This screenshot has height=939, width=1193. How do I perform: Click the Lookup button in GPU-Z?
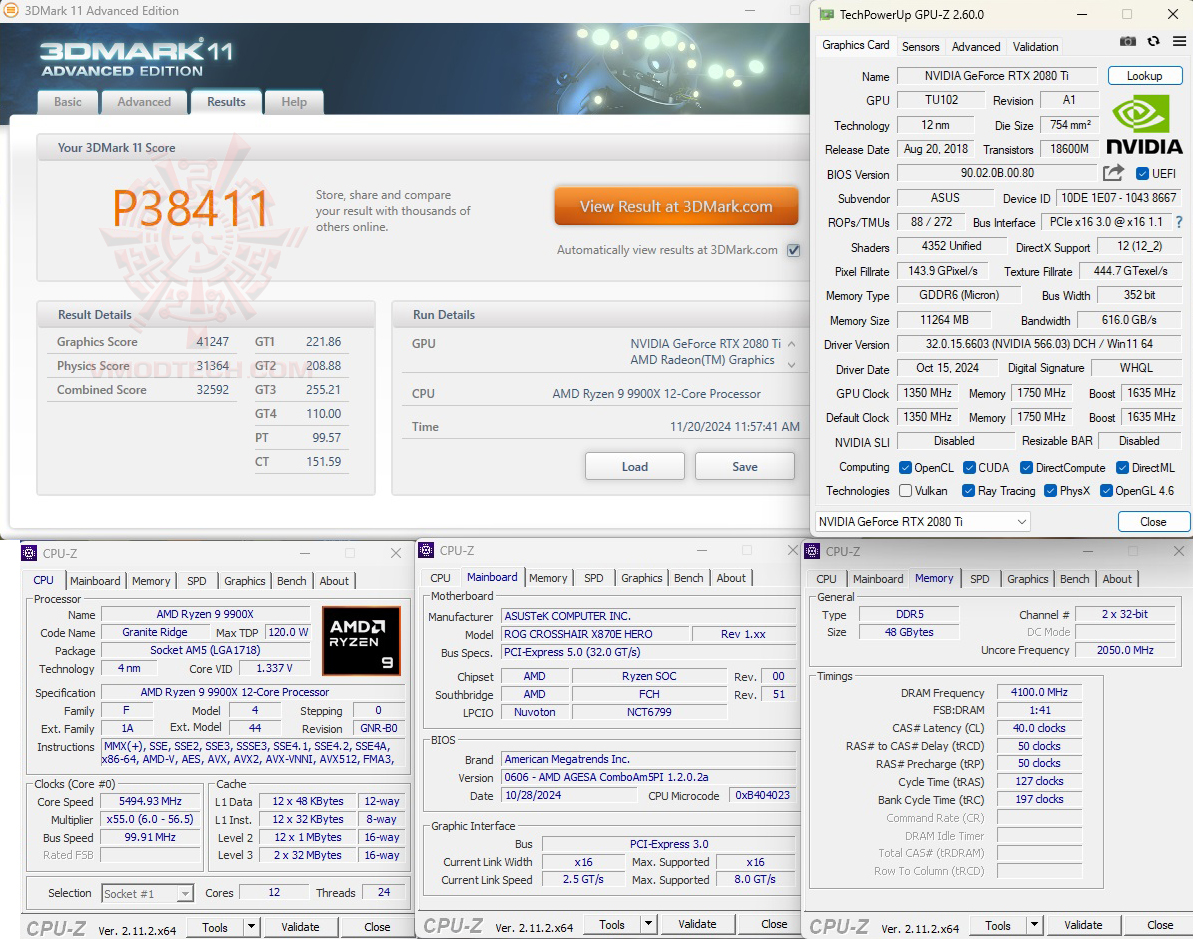pyautogui.click(x=1144, y=75)
